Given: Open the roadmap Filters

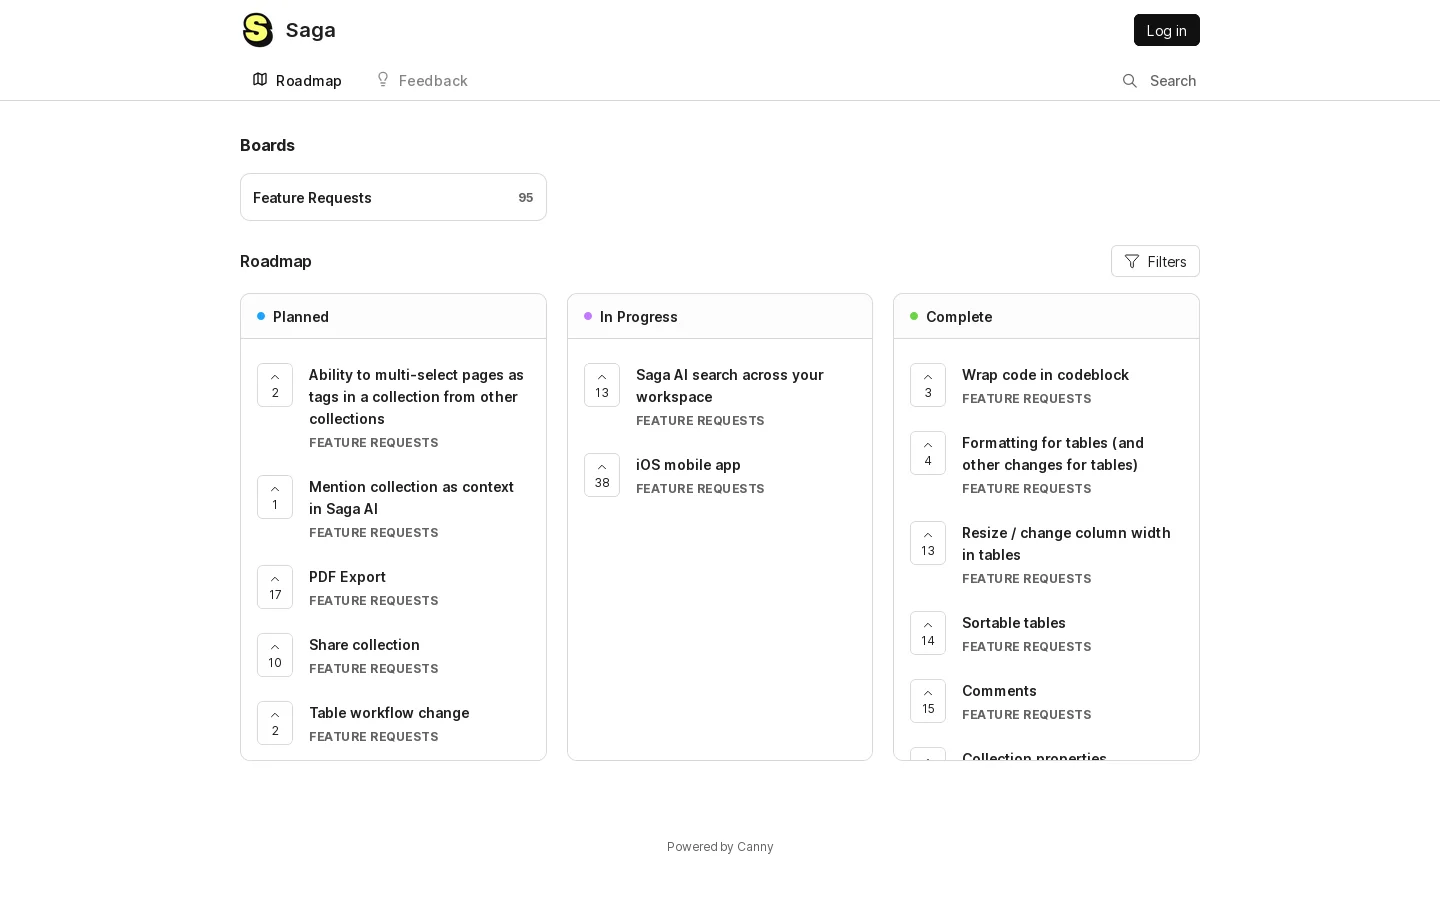Looking at the screenshot, I should (1155, 261).
